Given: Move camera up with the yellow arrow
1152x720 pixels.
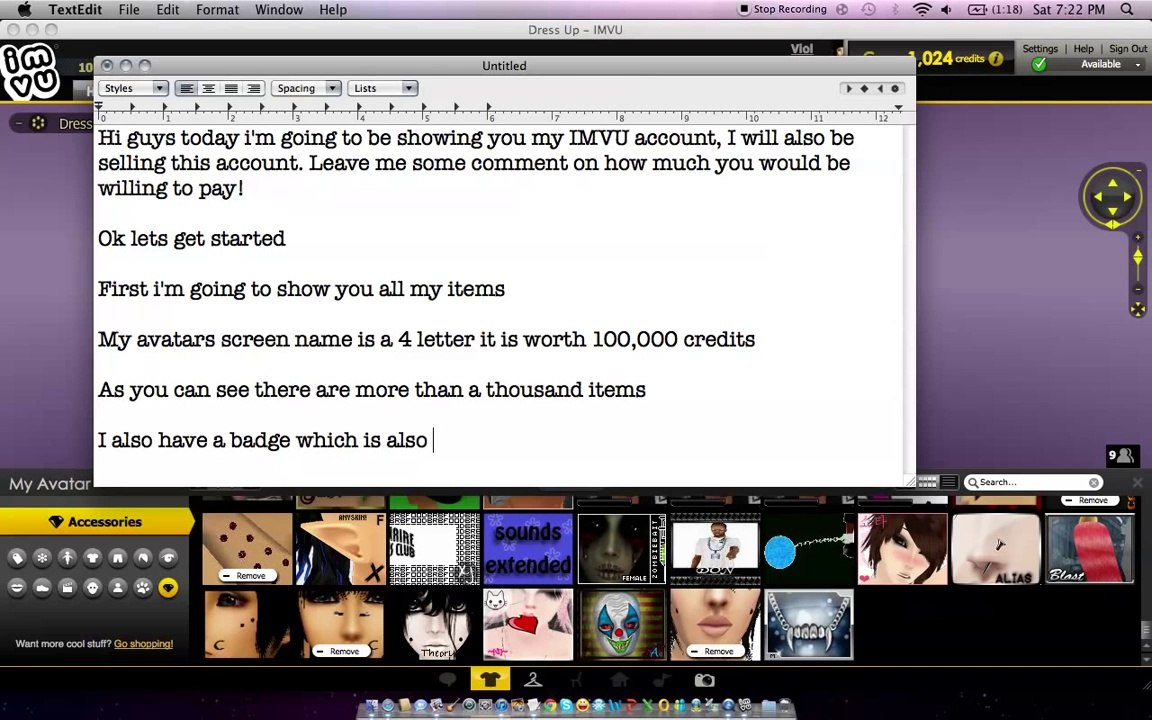Looking at the screenshot, I should (x=1112, y=182).
